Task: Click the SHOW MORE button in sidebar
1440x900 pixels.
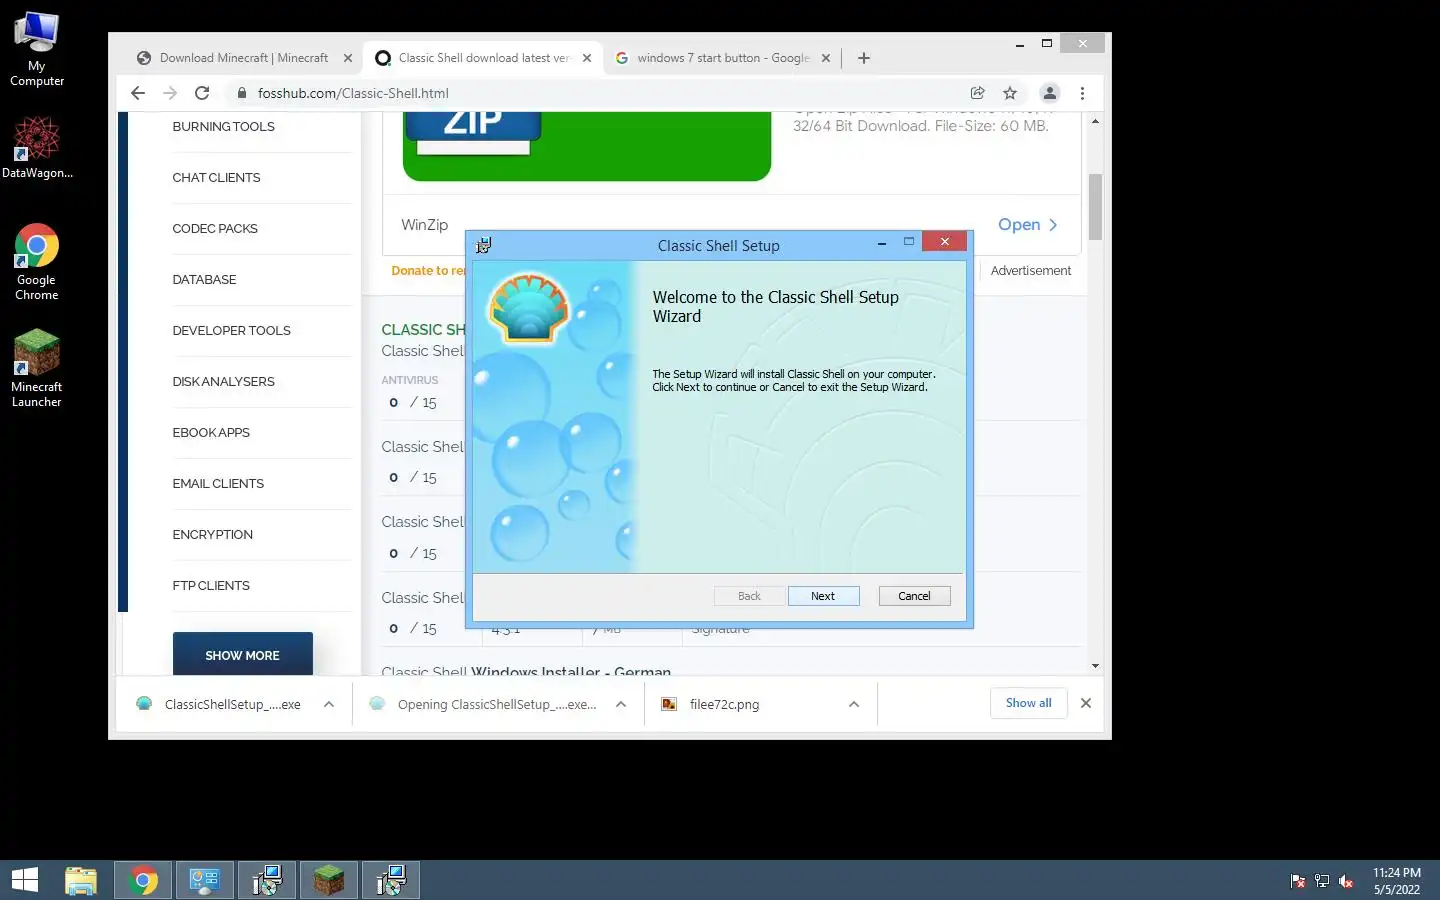Action: tap(243, 655)
